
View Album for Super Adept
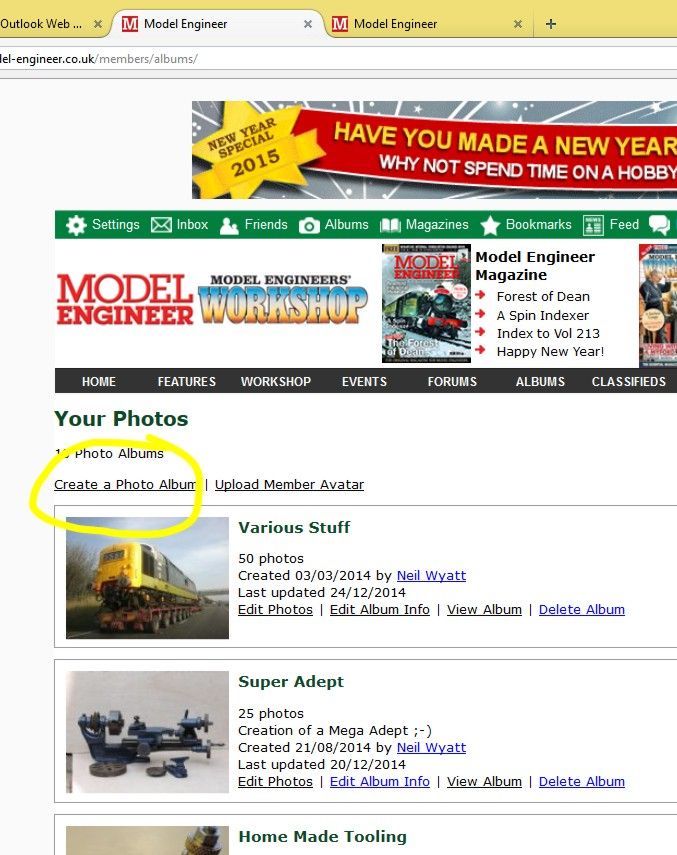pyautogui.click(x=484, y=781)
